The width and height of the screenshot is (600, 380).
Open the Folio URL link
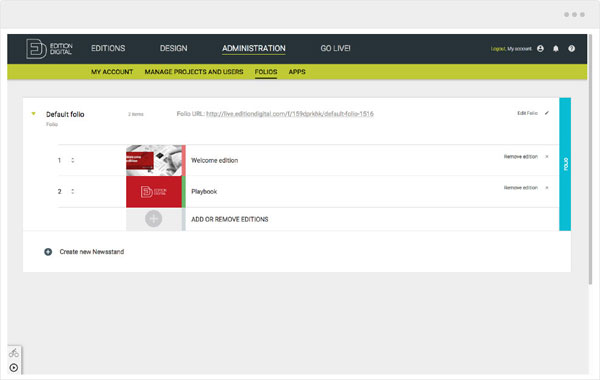point(290,114)
